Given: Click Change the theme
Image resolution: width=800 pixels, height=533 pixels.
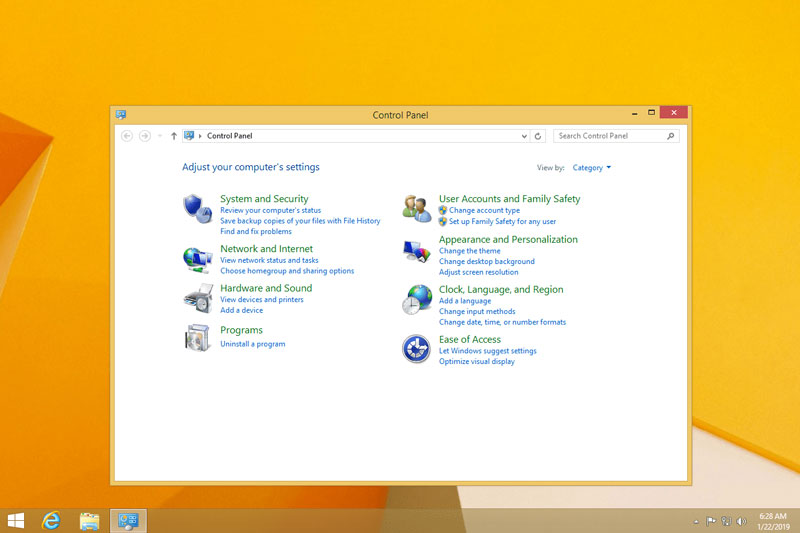Looking at the screenshot, I should pyautogui.click(x=469, y=251).
